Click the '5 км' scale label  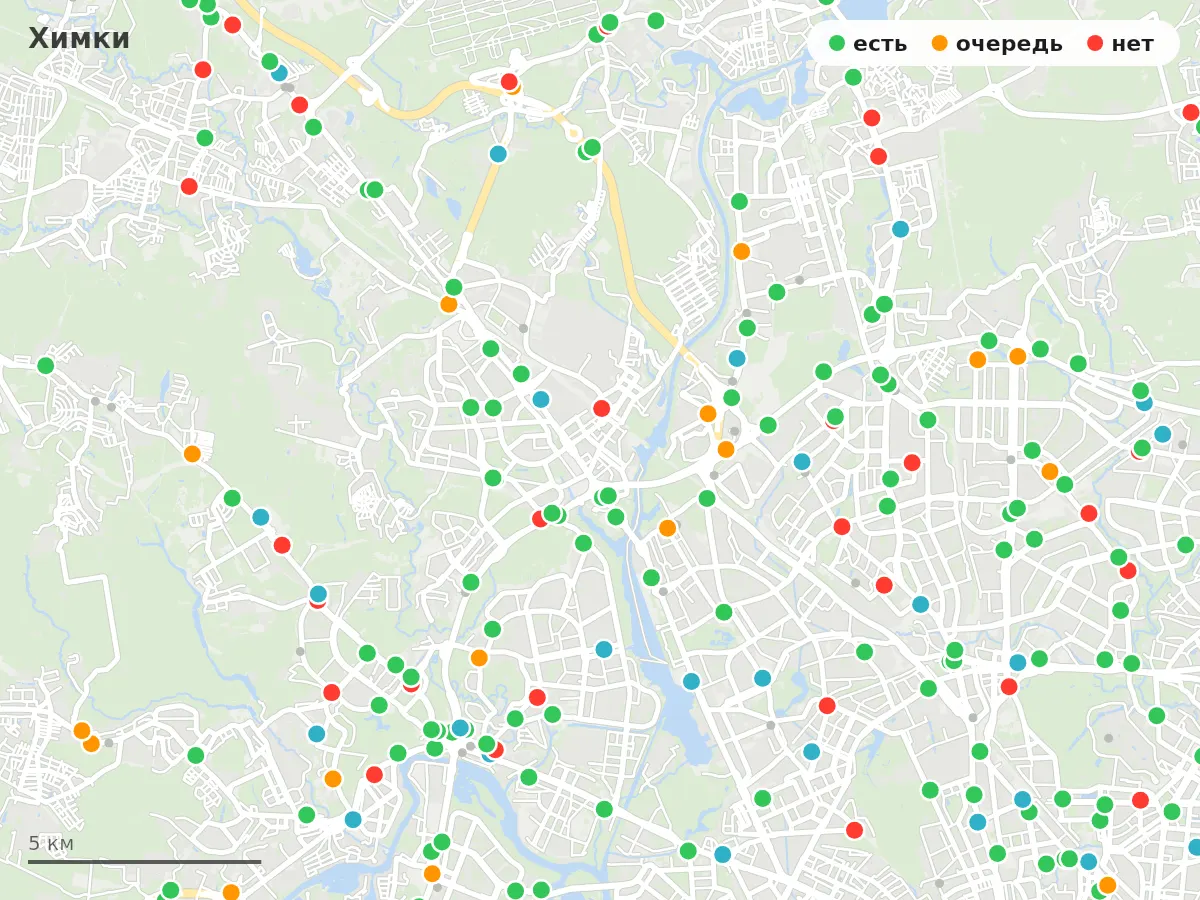51,844
